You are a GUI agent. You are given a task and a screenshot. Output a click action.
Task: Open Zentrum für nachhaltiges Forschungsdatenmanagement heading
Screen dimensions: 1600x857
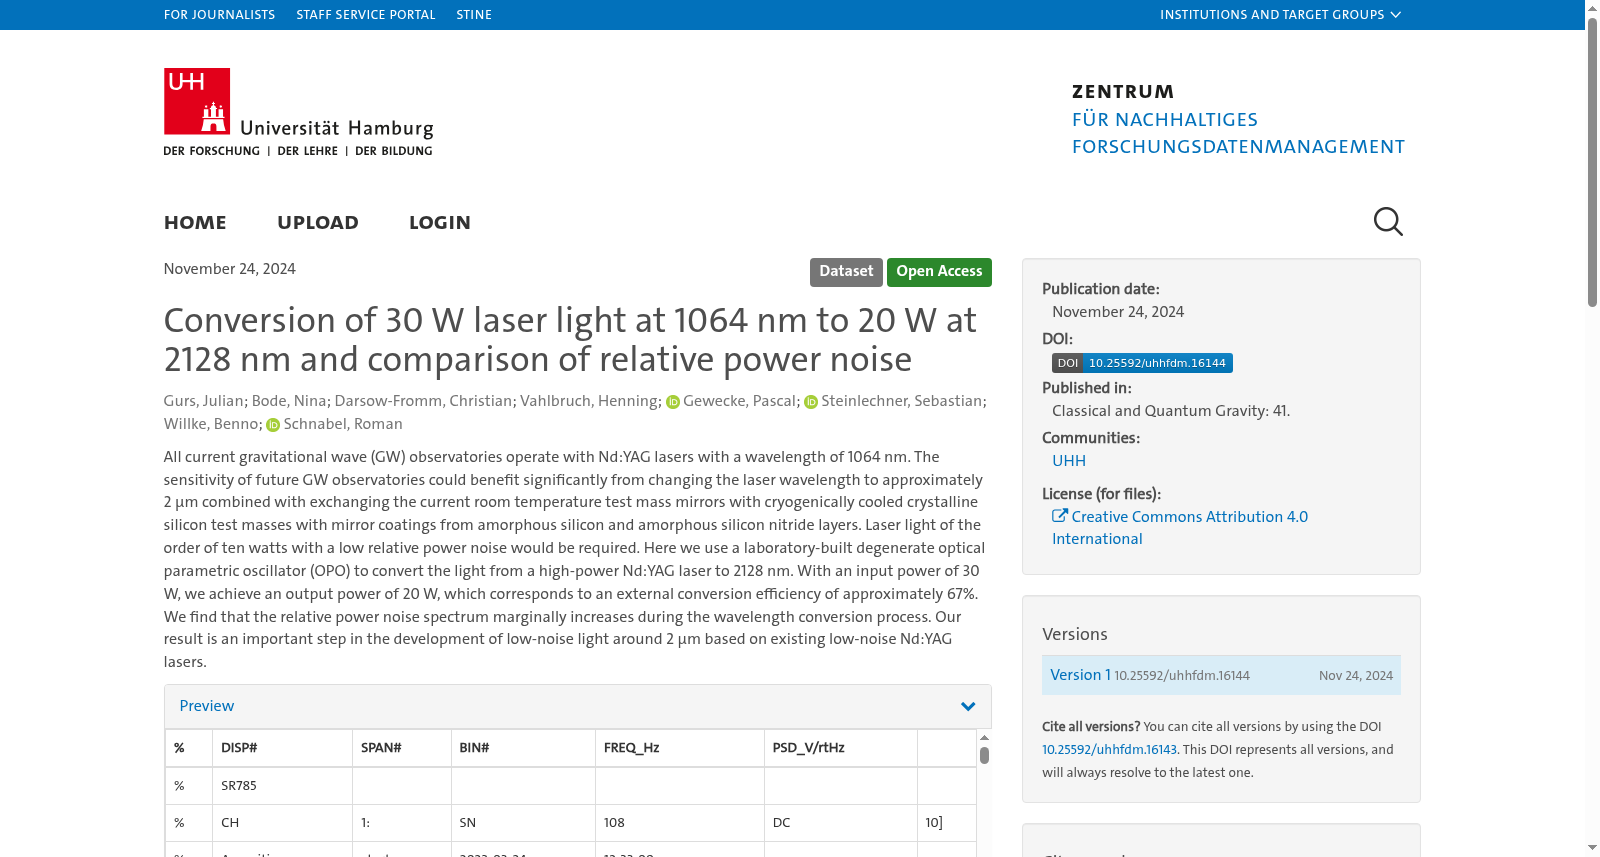1238,119
